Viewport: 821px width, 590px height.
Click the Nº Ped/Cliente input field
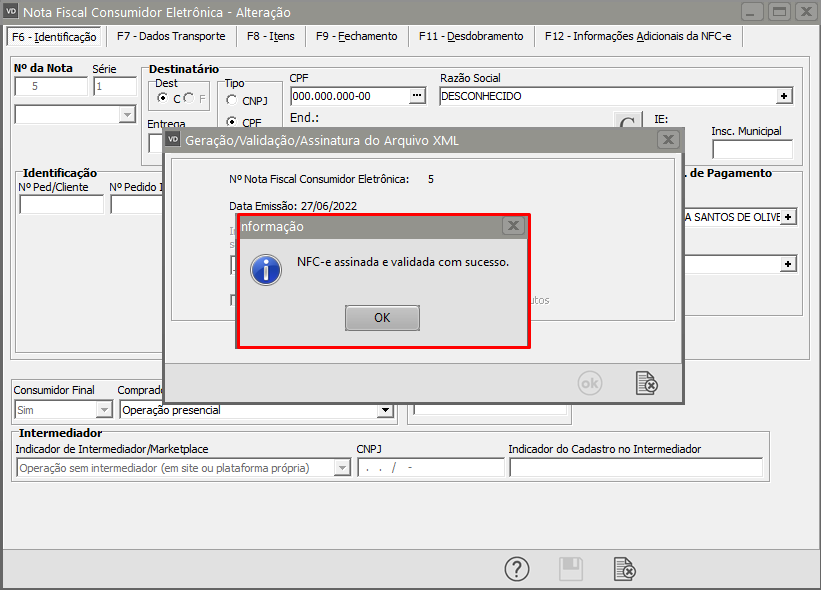[x=61, y=204]
